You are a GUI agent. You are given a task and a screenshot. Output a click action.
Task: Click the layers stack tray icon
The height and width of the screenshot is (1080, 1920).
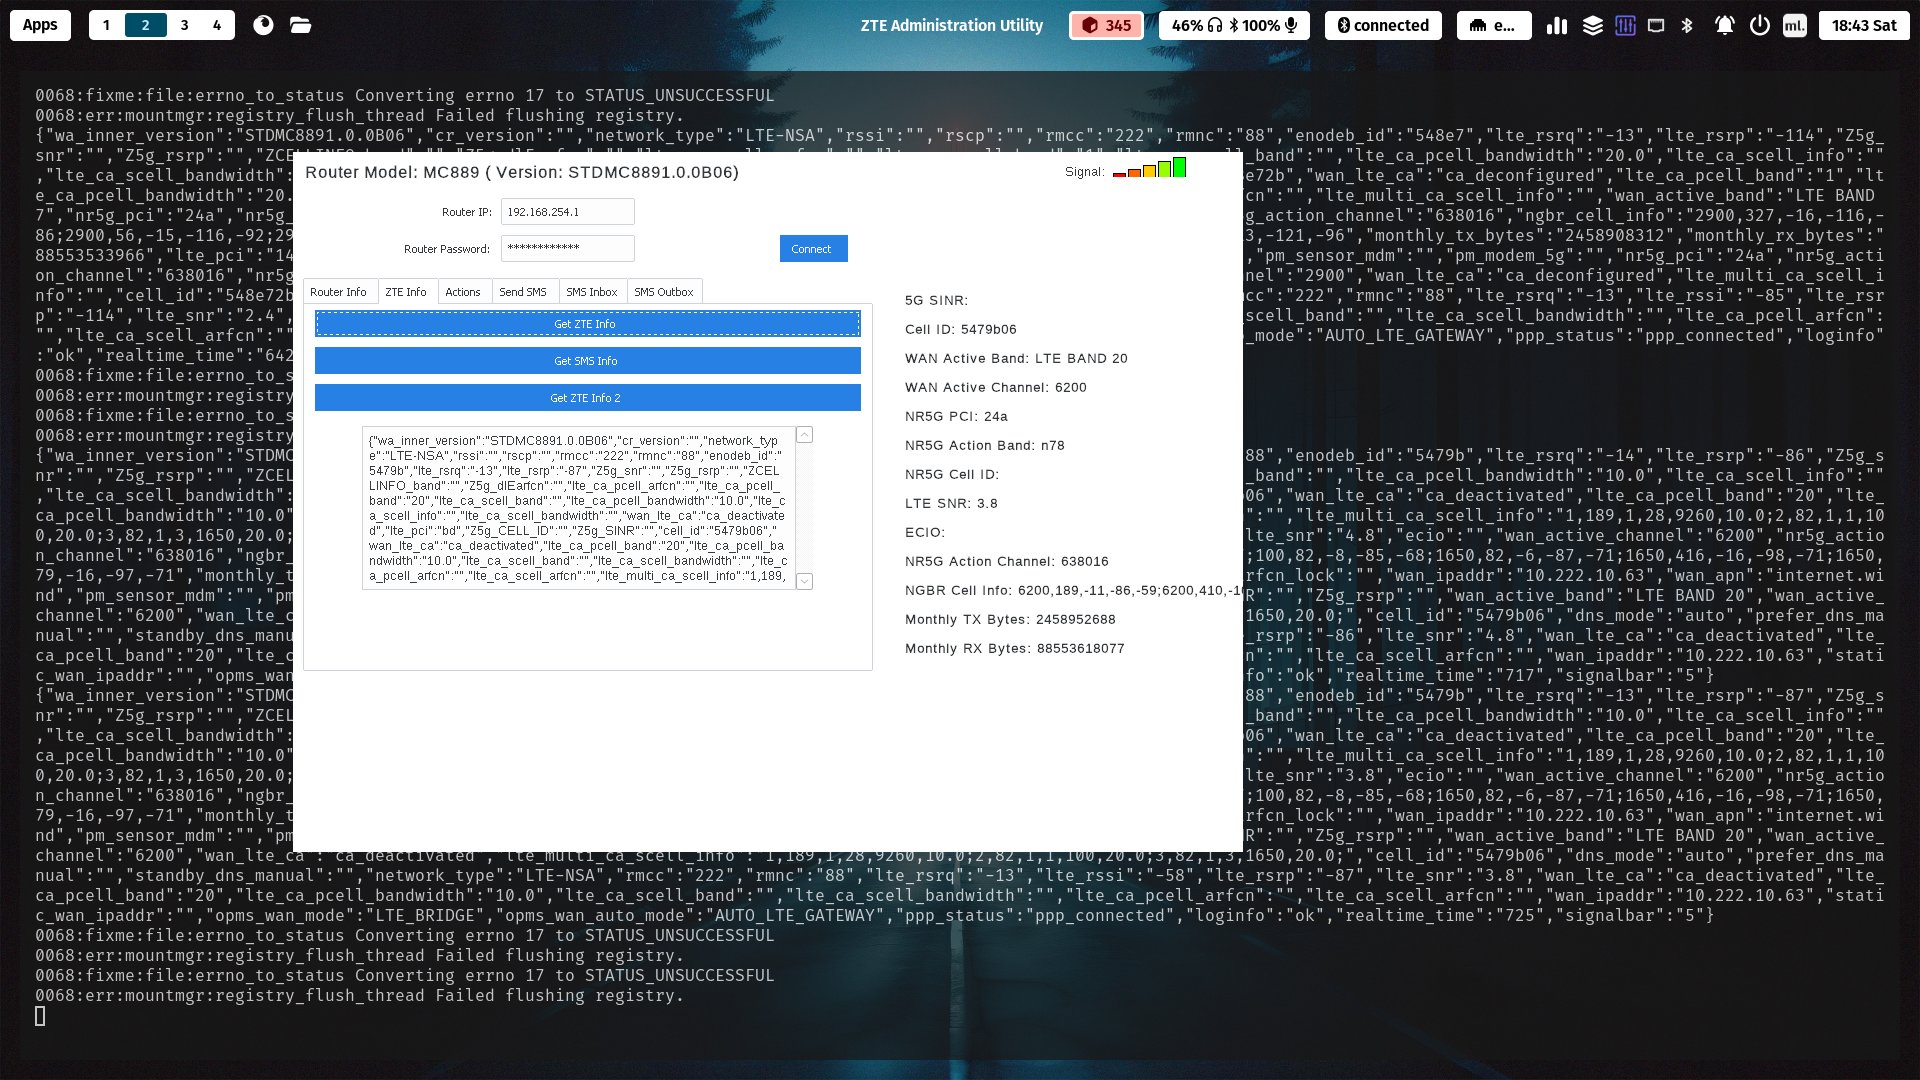[1592, 26]
